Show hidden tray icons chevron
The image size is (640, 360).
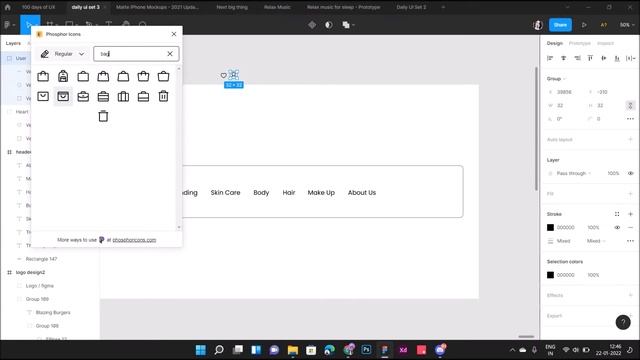(x=512, y=350)
